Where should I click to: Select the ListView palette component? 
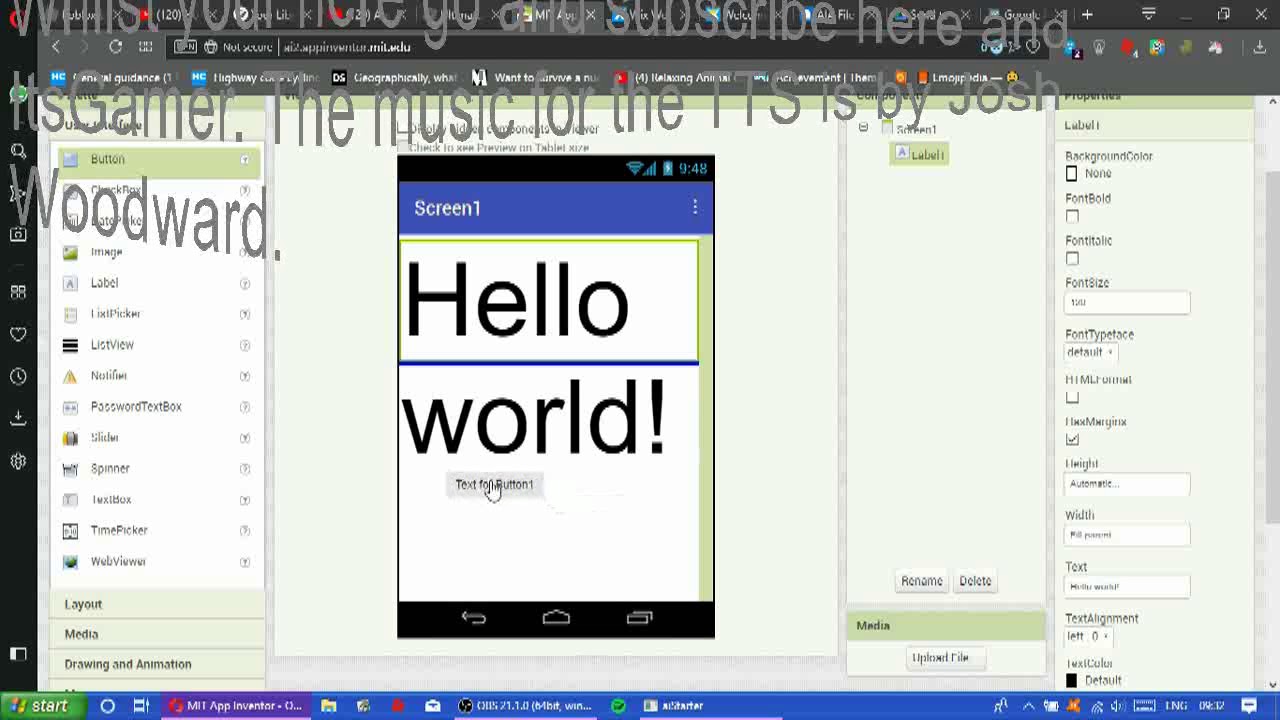pyautogui.click(x=112, y=345)
